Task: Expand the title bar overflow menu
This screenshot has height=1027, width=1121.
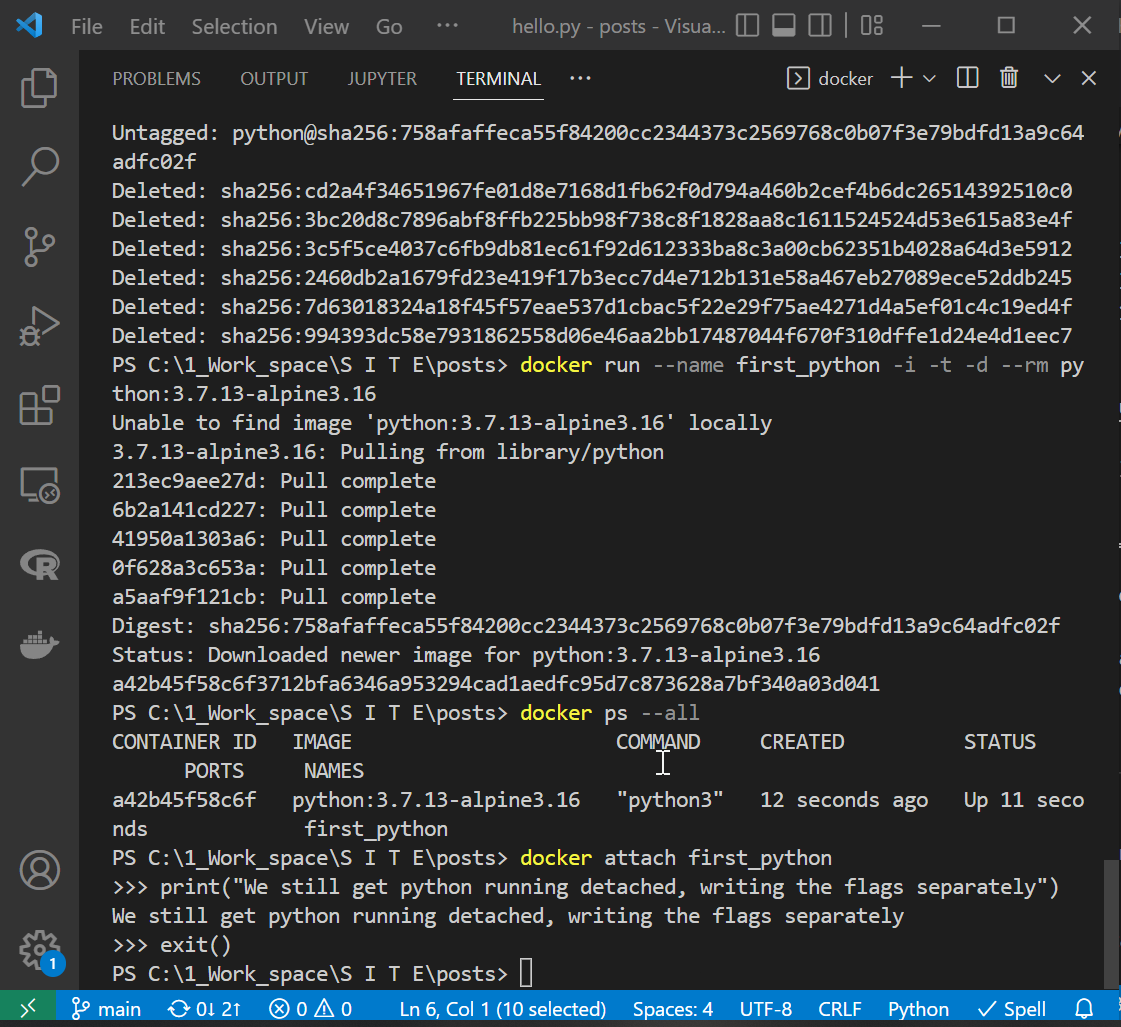Action: [447, 27]
